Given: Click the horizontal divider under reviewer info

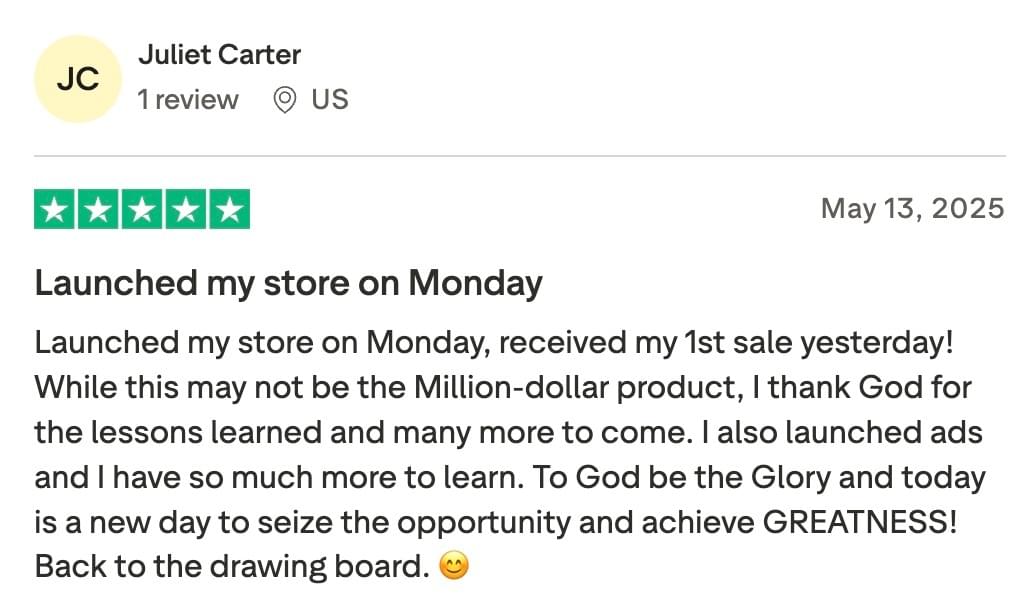Looking at the screenshot, I should pyautogui.click(x=520, y=157).
